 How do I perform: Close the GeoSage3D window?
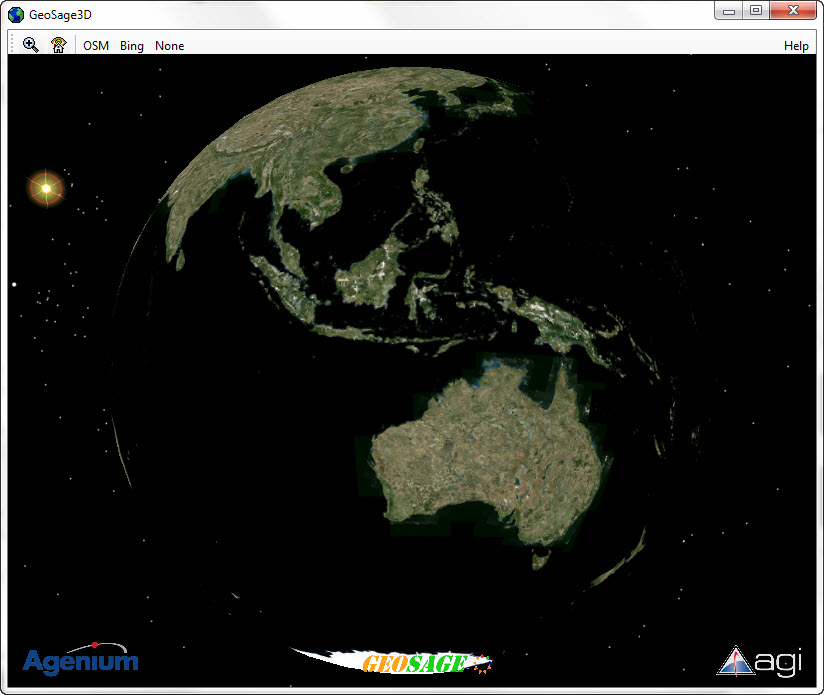click(793, 11)
